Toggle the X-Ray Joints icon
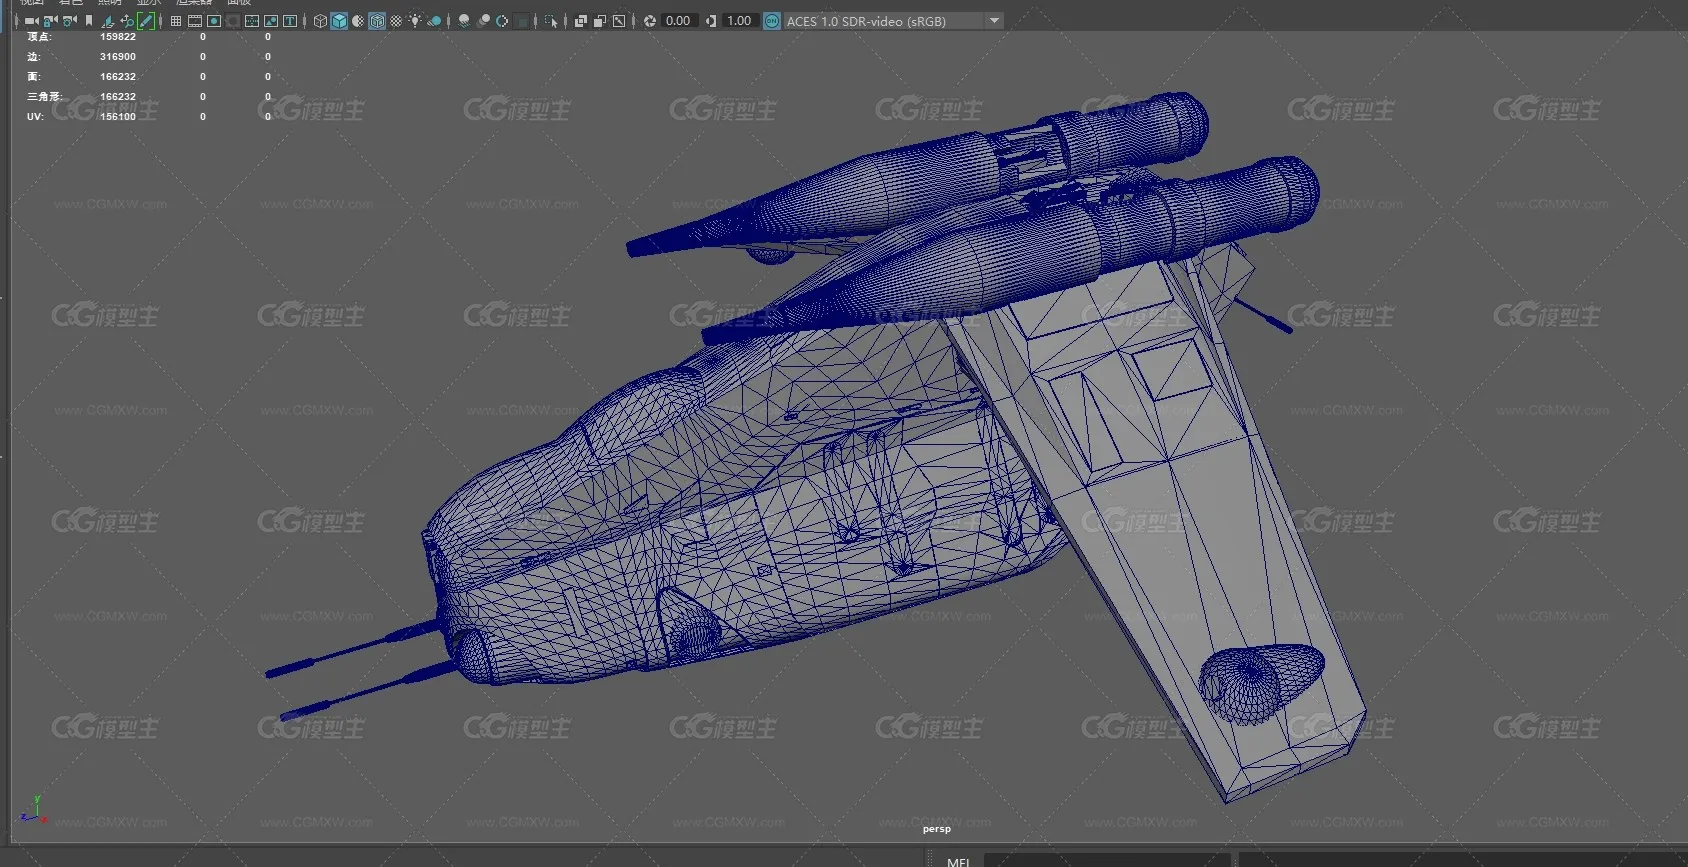The width and height of the screenshot is (1688, 867). pos(619,21)
